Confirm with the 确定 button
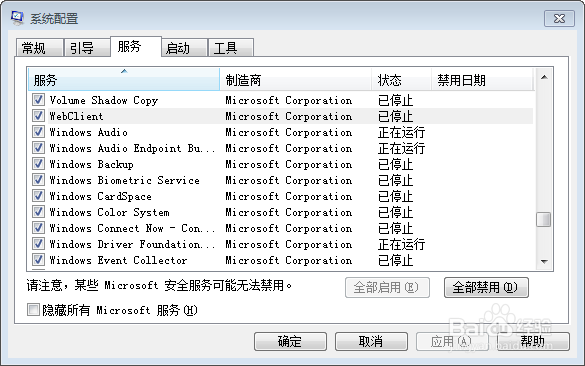This screenshot has height=366, width=585. [x=290, y=341]
